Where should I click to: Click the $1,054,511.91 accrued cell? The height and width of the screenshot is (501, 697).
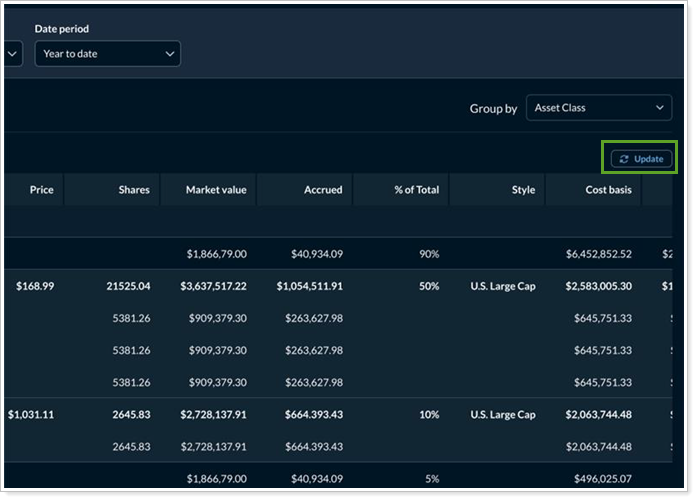pyautogui.click(x=310, y=286)
